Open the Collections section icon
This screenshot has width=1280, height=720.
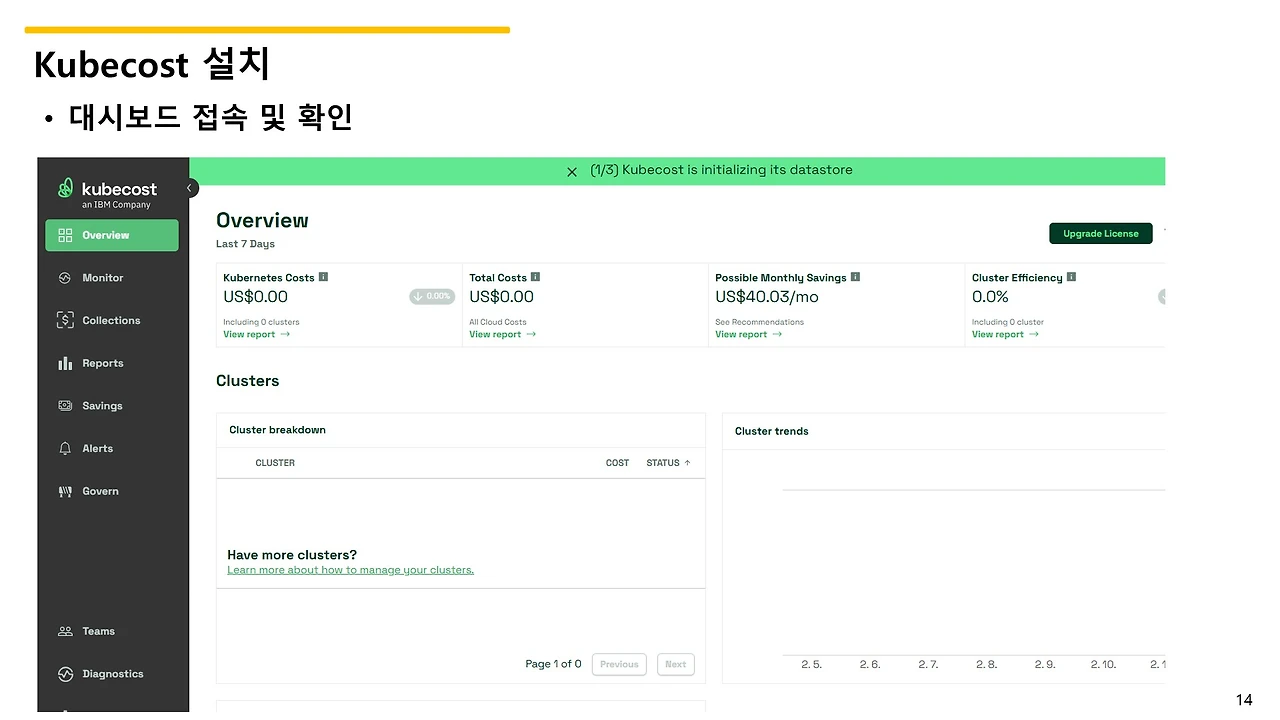click(x=65, y=321)
